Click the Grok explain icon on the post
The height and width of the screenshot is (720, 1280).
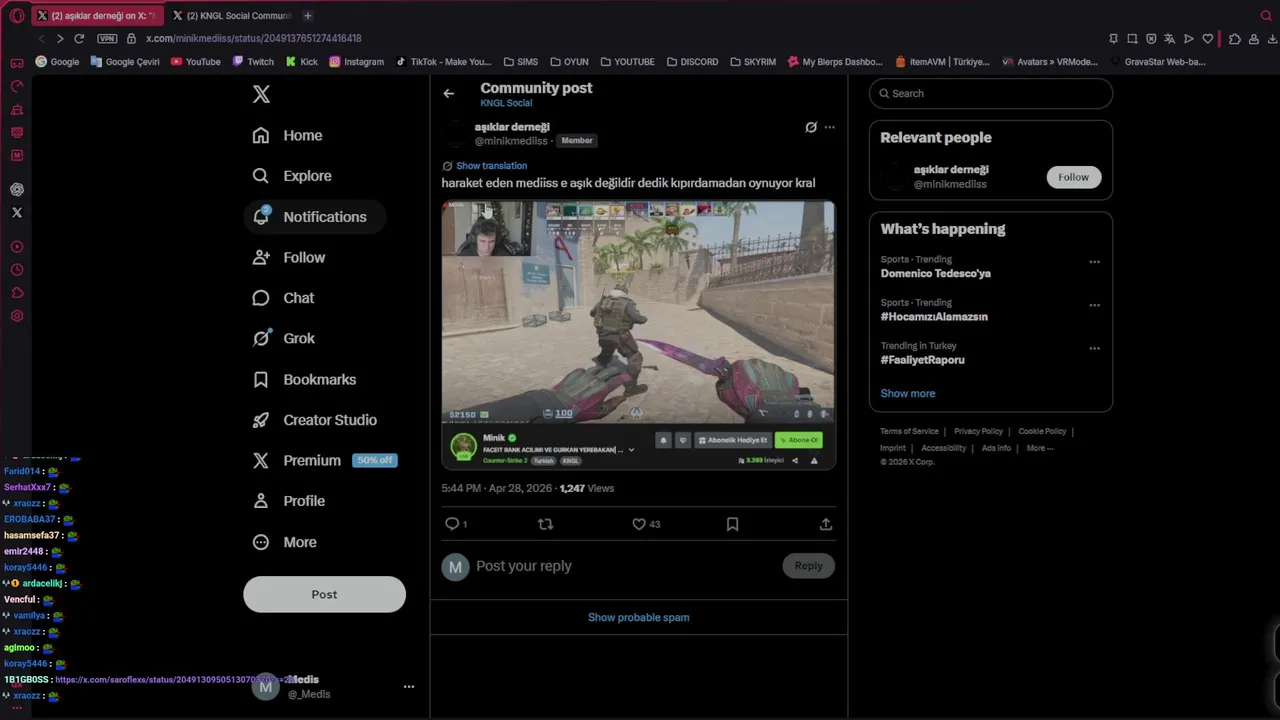(811, 127)
